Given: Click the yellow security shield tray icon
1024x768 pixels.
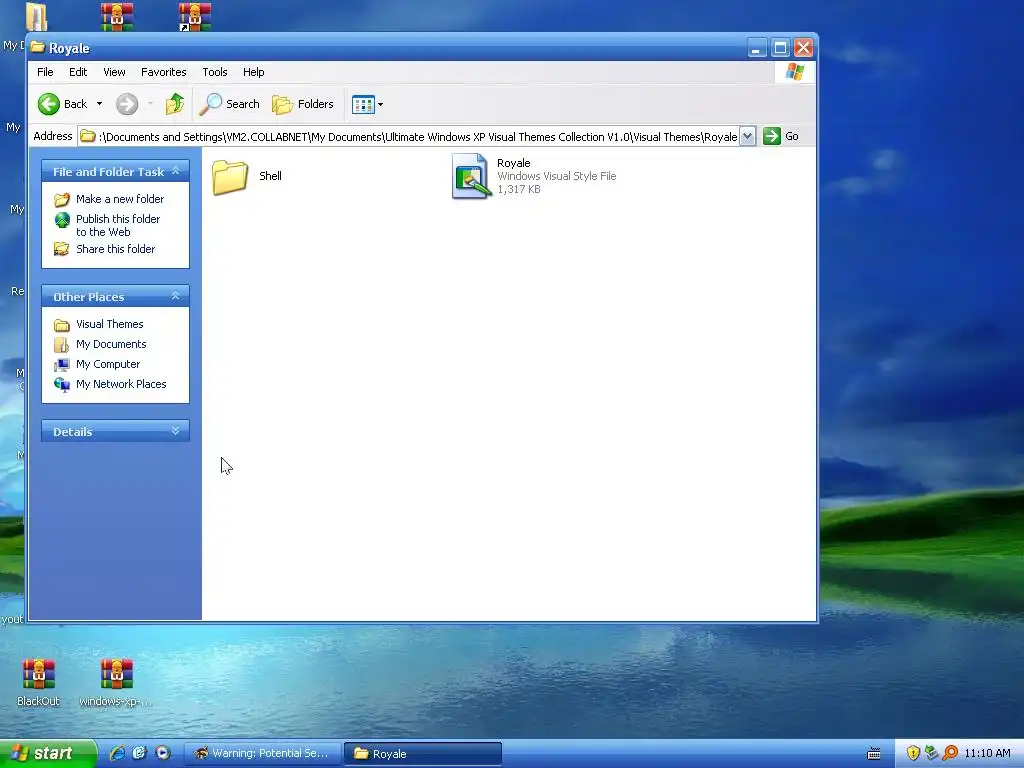Looking at the screenshot, I should pos(913,753).
